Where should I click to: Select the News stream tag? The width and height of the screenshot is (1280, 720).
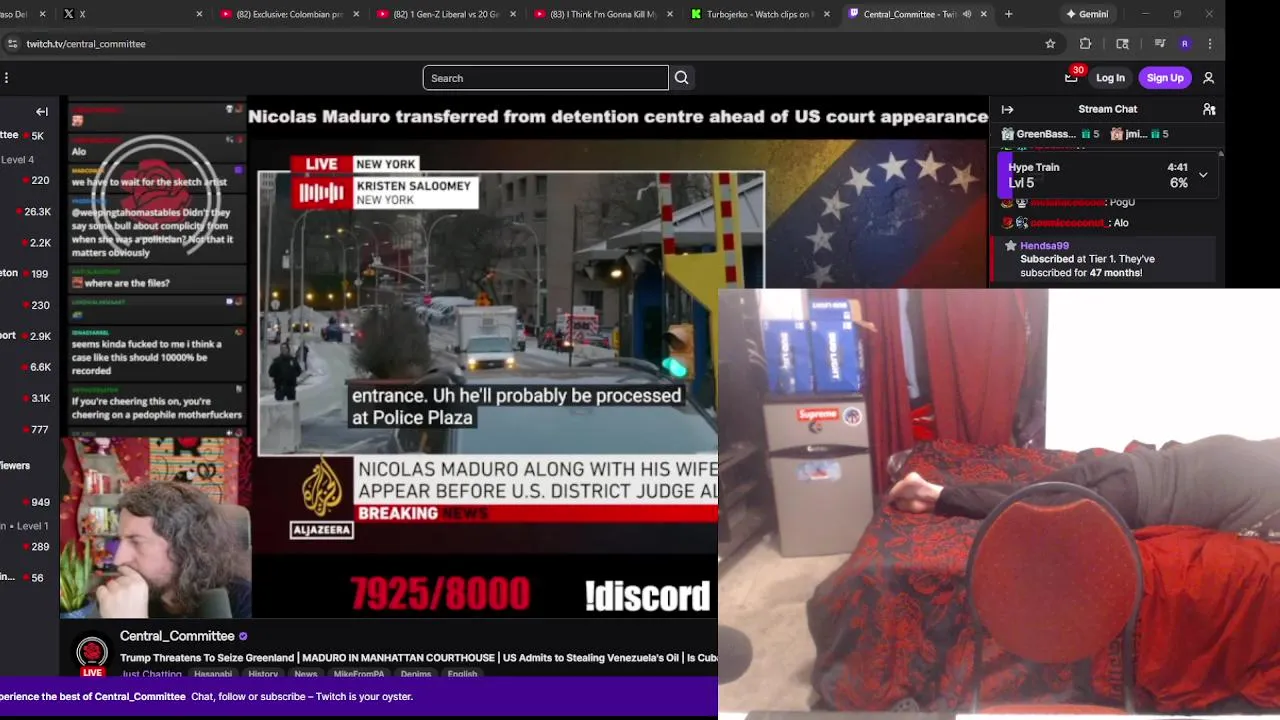(x=306, y=674)
